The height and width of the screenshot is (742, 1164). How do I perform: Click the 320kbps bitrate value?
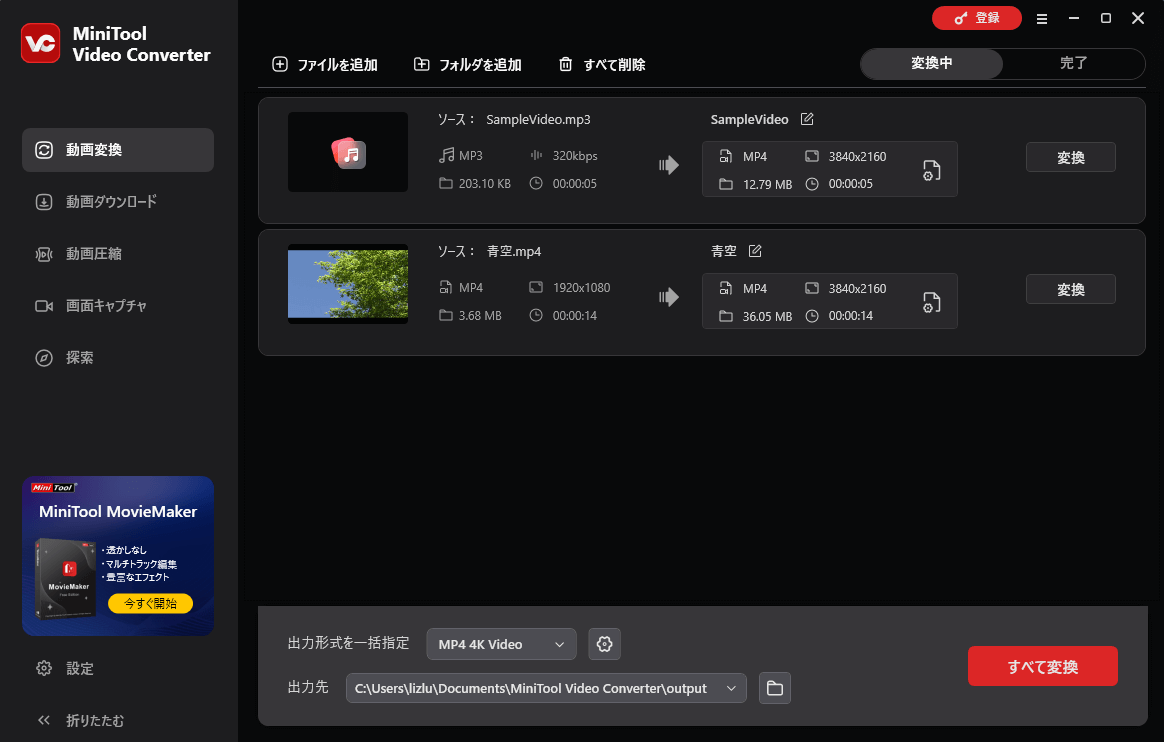click(575, 156)
